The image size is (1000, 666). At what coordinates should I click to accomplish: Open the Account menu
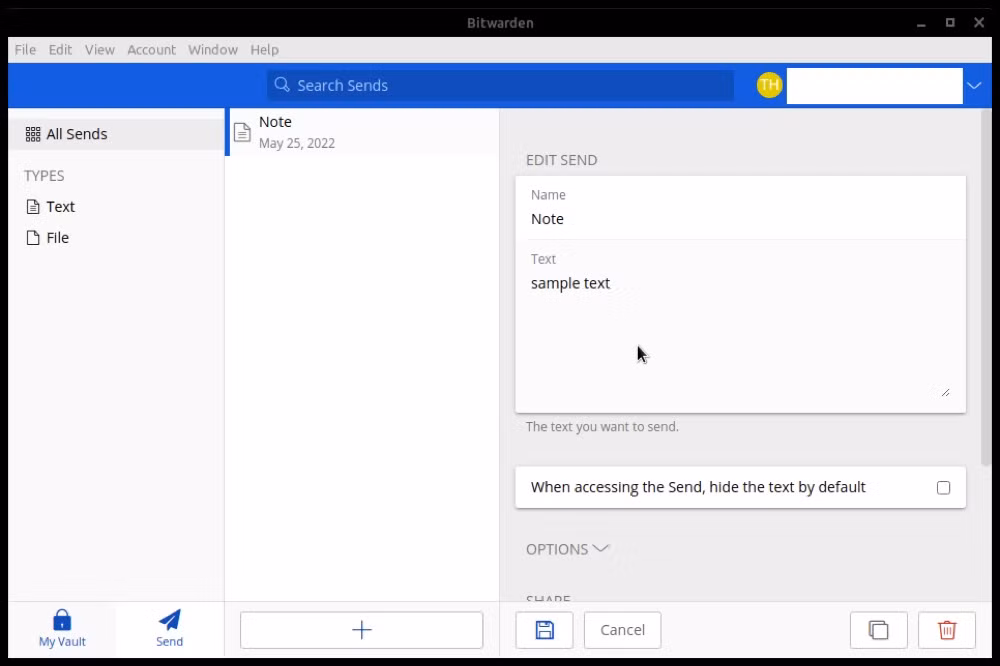coord(151,50)
